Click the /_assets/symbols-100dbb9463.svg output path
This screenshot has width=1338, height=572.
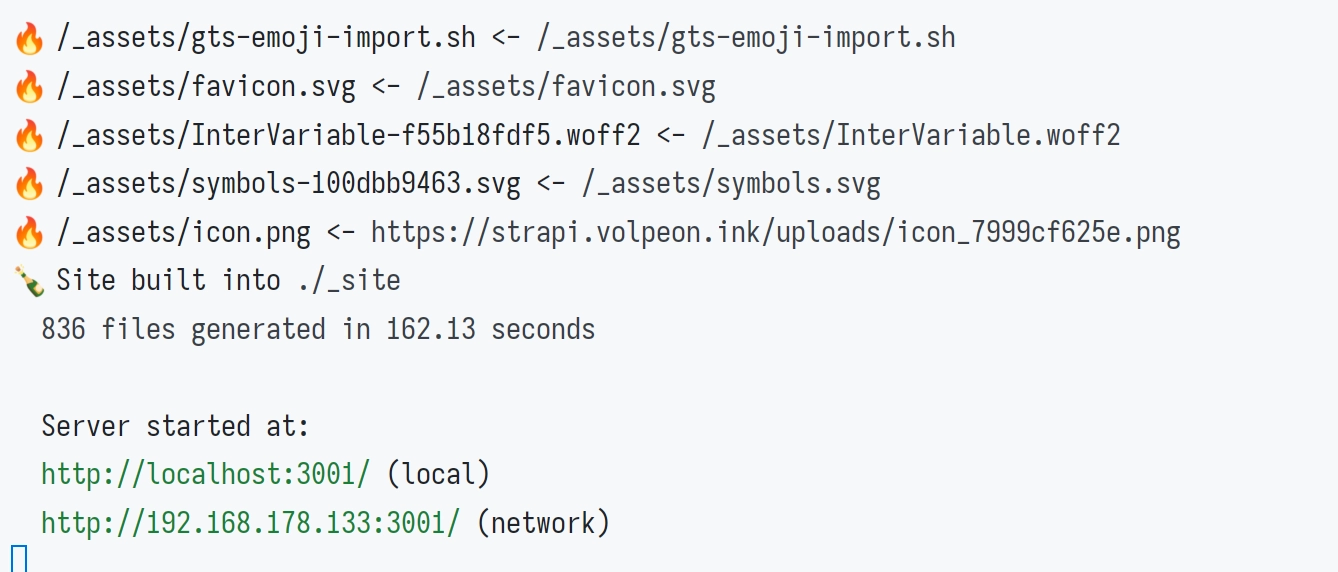[x=289, y=184]
